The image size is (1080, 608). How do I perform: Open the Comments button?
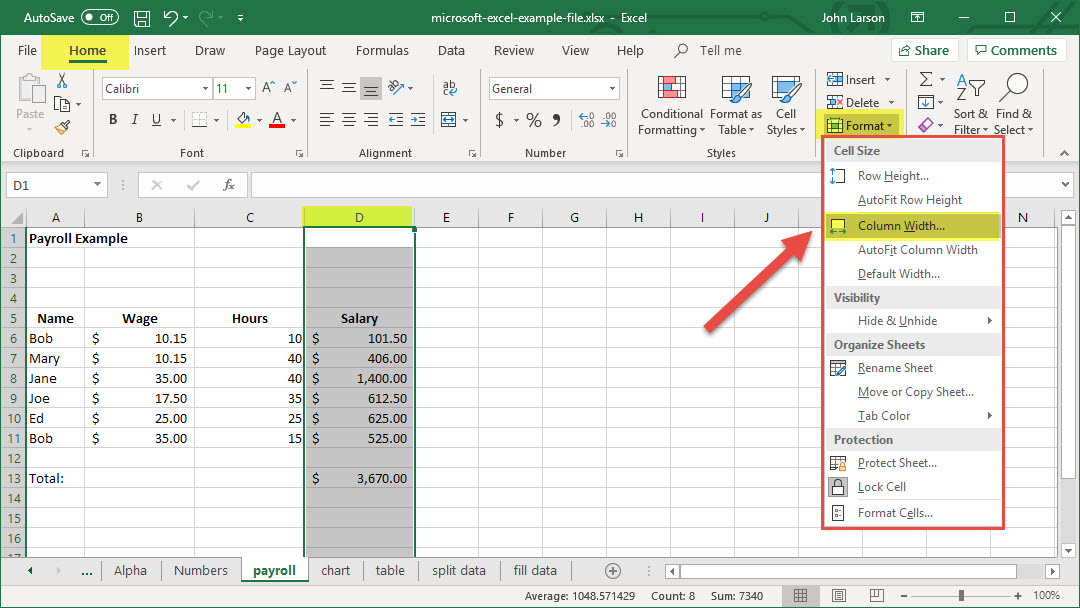click(x=1014, y=50)
